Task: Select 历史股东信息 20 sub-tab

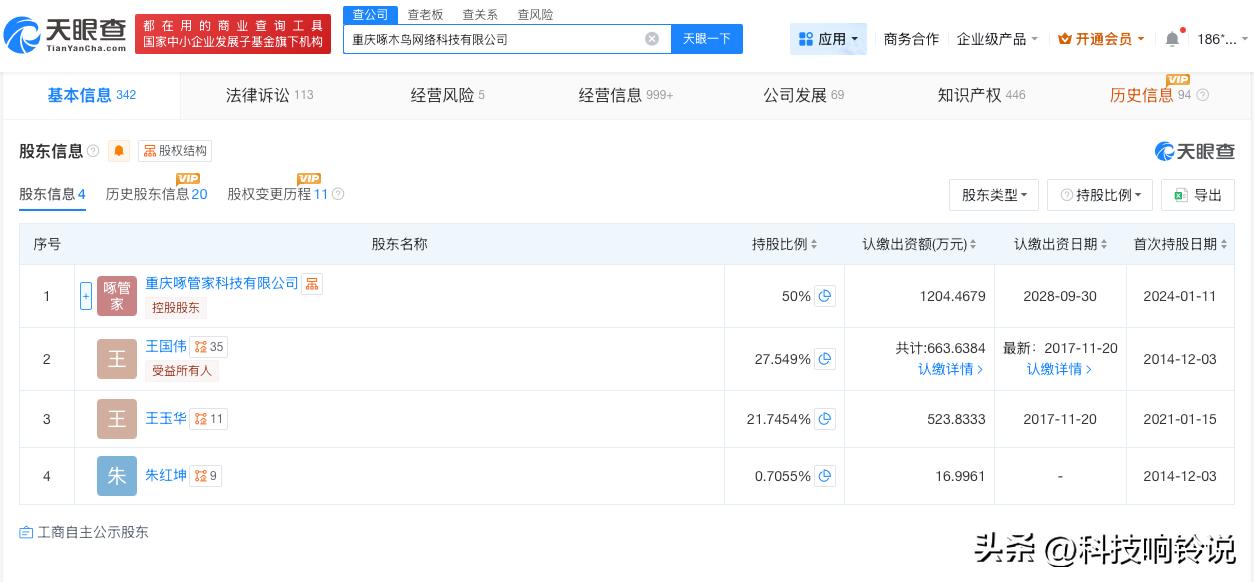Action: click(x=156, y=194)
